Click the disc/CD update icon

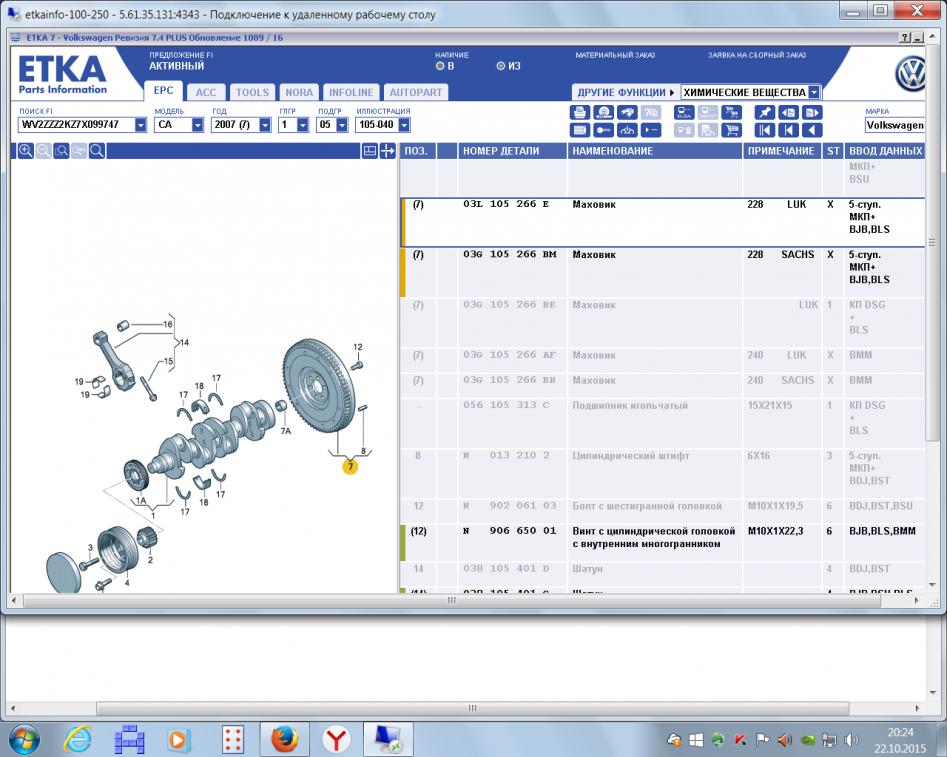coord(603,112)
